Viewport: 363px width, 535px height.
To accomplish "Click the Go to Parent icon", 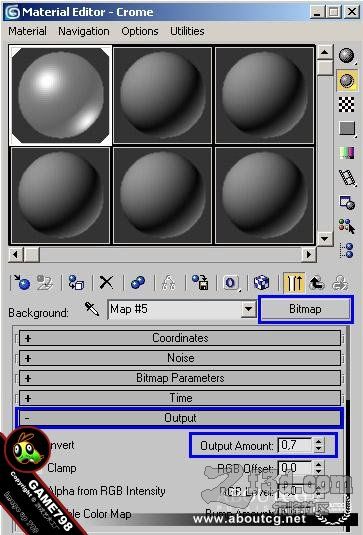I will [x=316, y=283].
